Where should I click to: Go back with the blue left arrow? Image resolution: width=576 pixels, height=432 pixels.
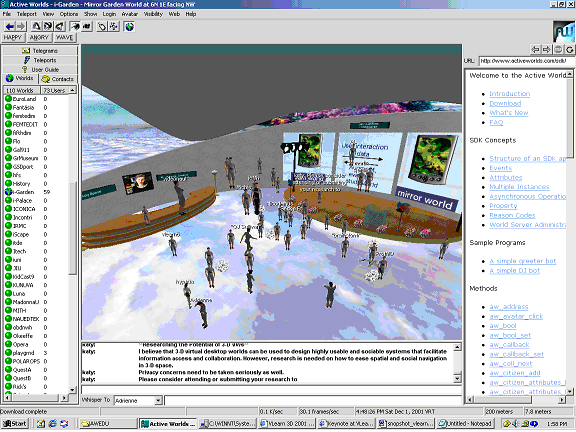[10, 26]
